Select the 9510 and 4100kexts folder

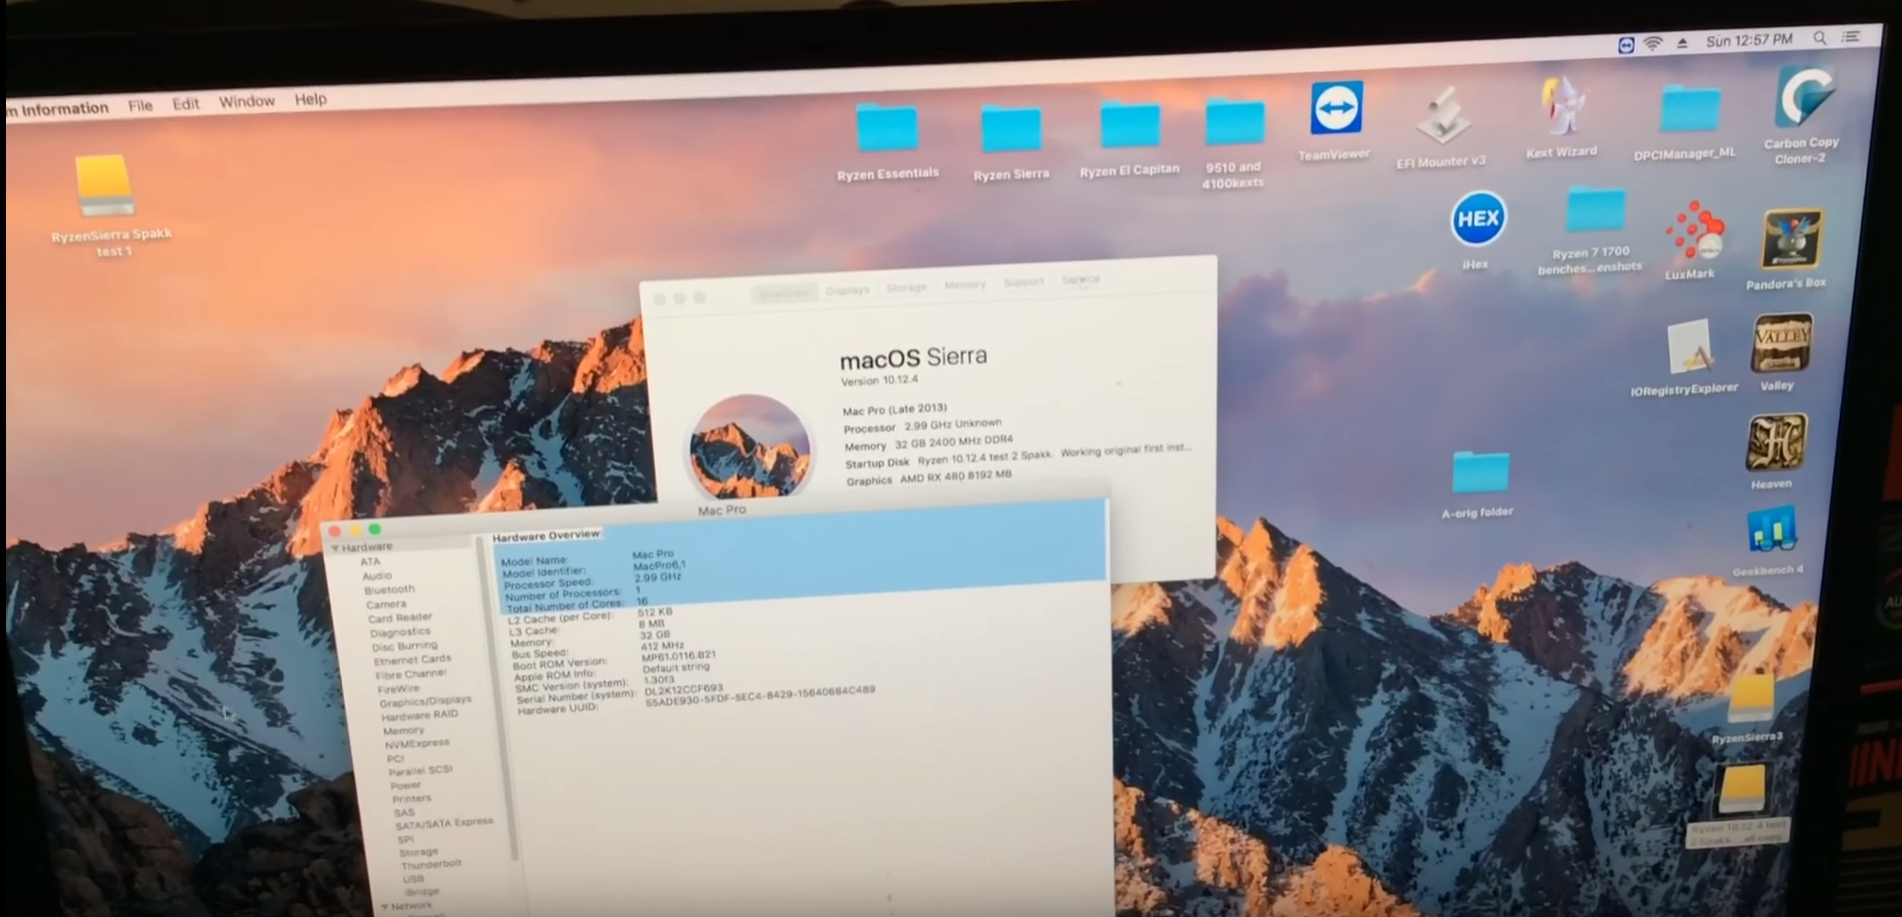1235,123
